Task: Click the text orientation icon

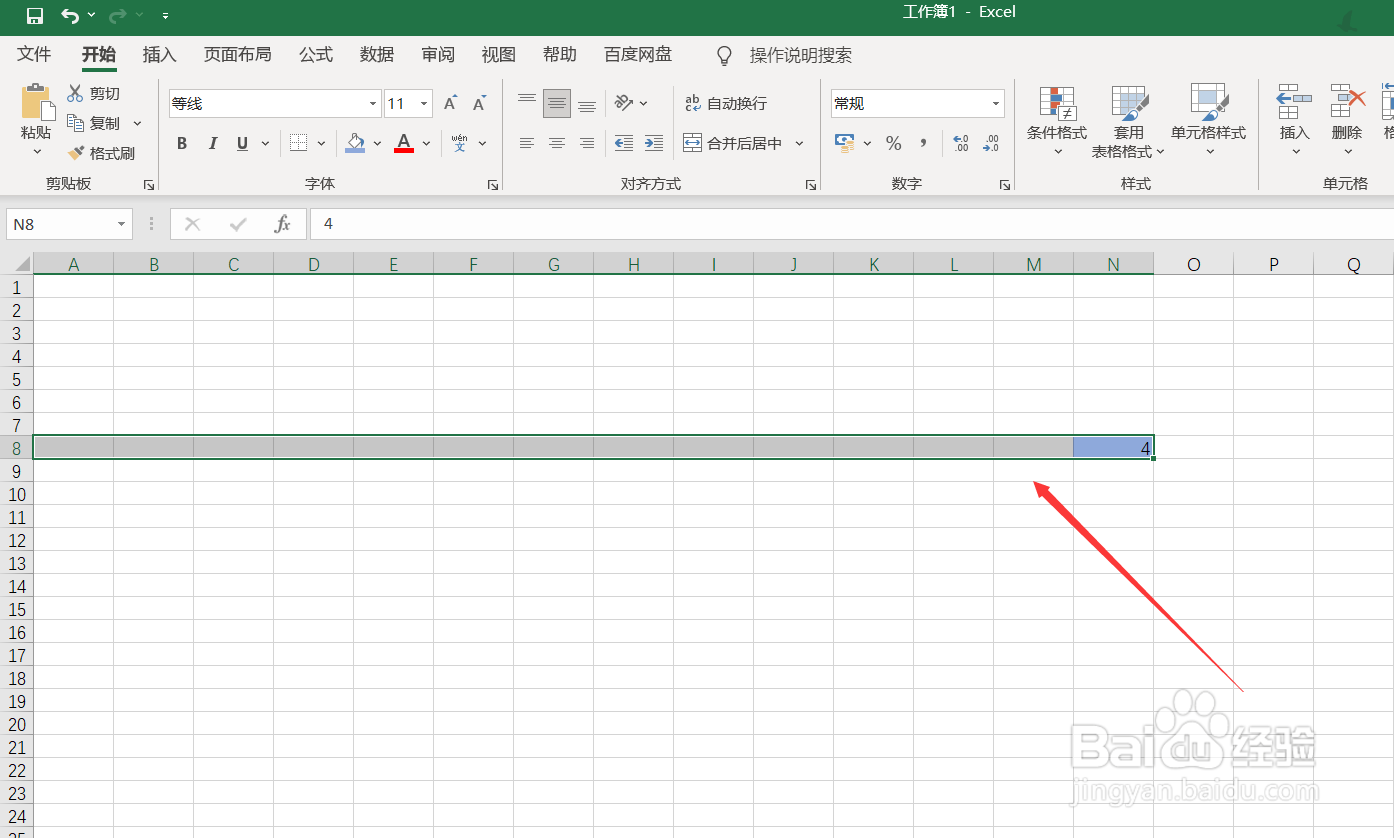Action: [x=624, y=103]
